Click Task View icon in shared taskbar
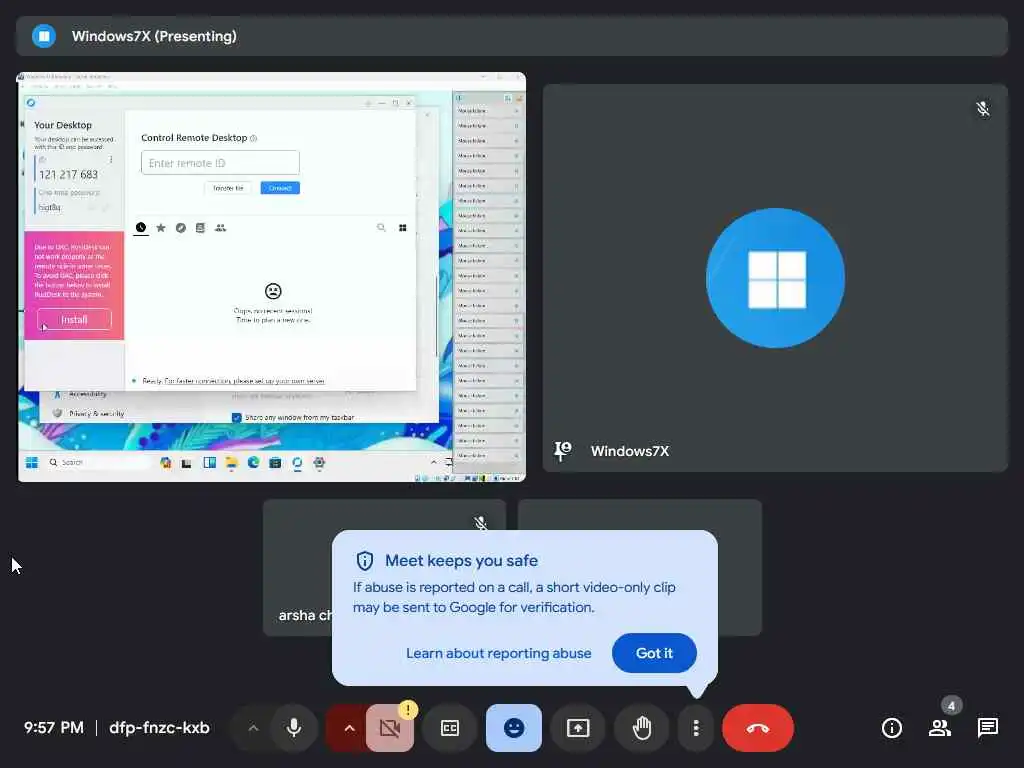The height and width of the screenshot is (768, 1024). pos(186,463)
